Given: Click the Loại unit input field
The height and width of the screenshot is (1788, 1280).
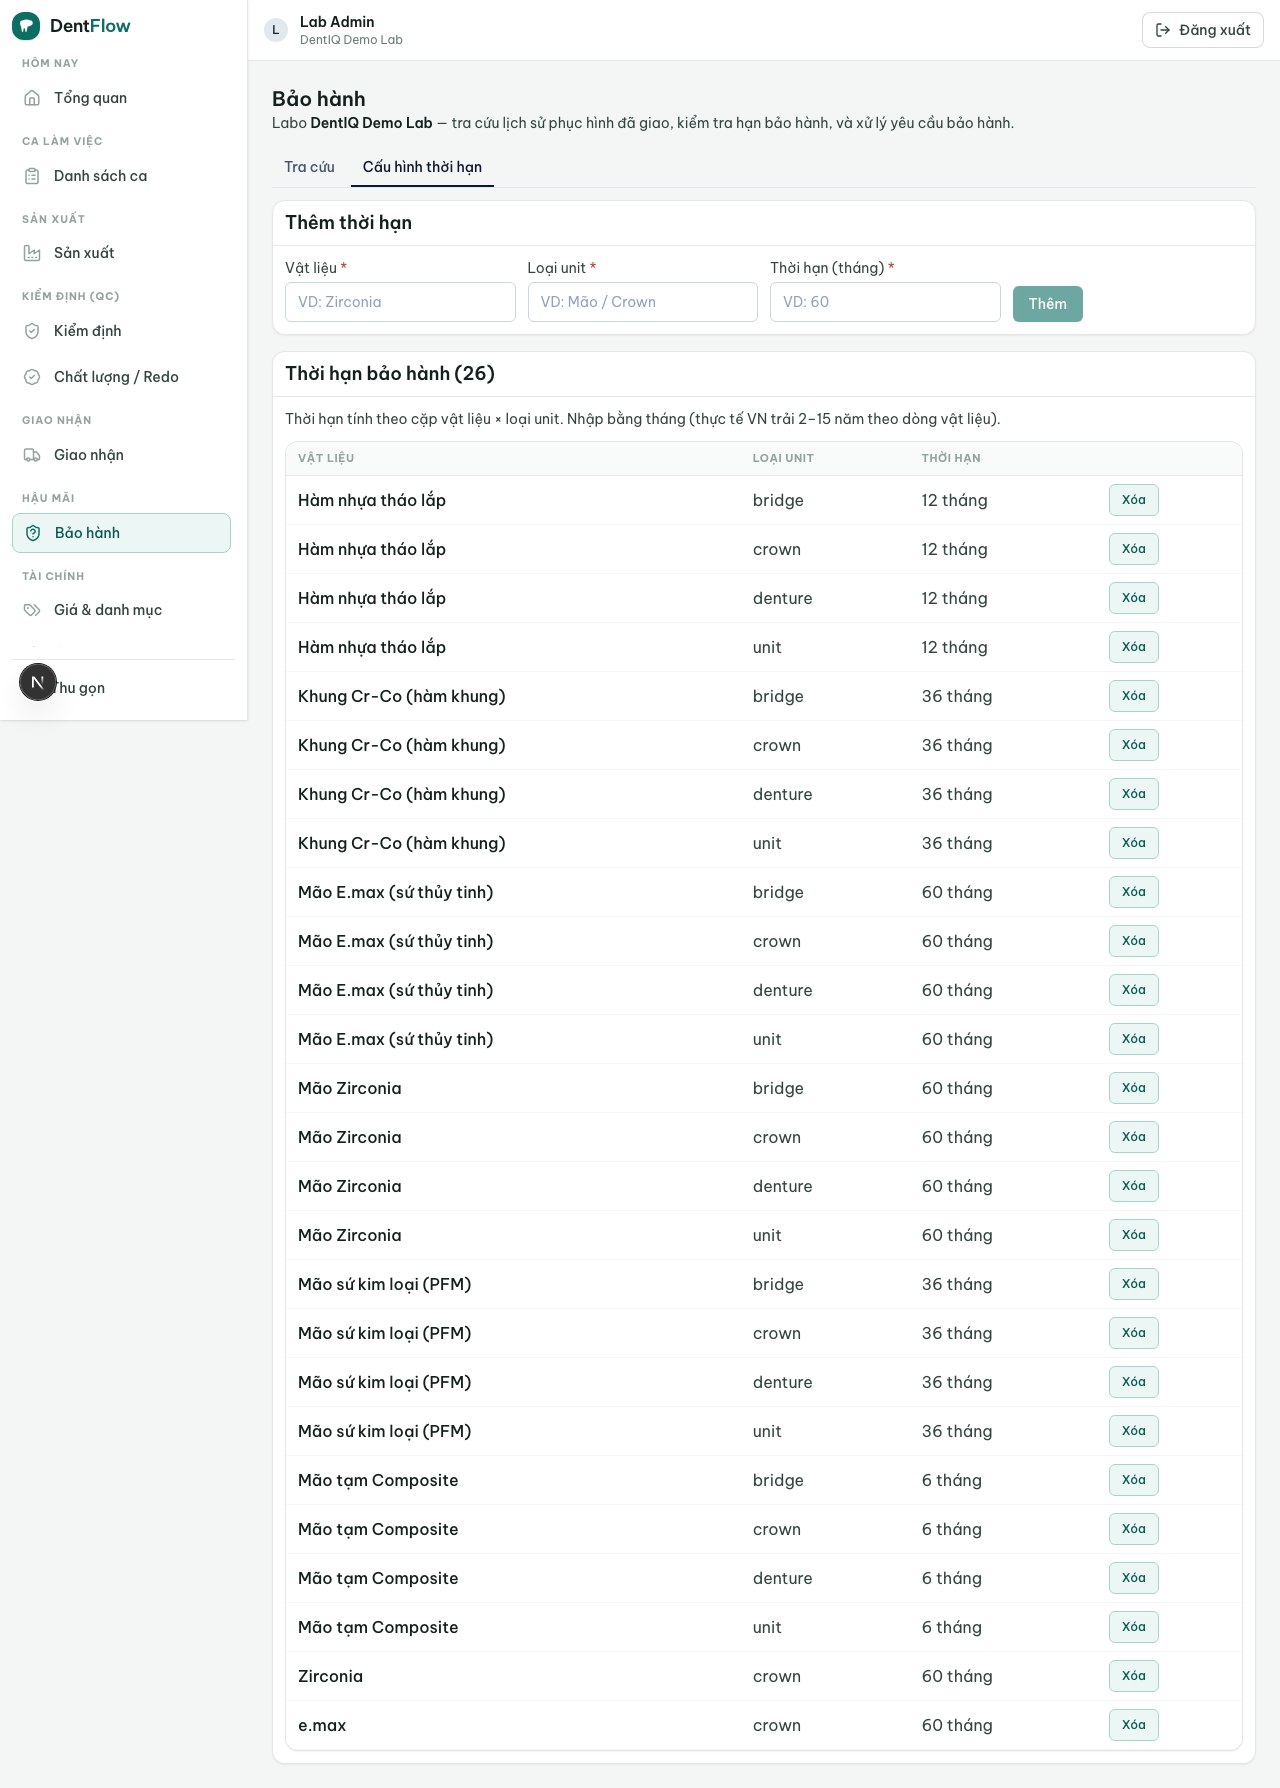Looking at the screenshot, I should (643, 302).
